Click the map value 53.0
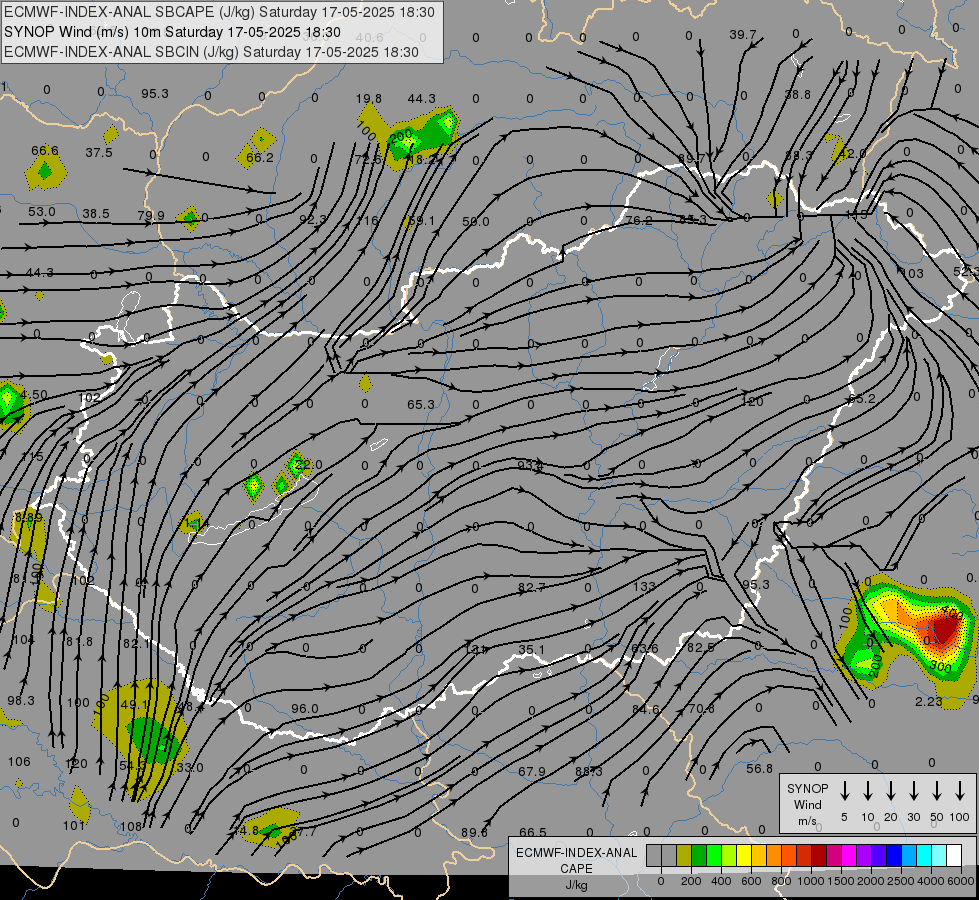 tap(41, 212)
